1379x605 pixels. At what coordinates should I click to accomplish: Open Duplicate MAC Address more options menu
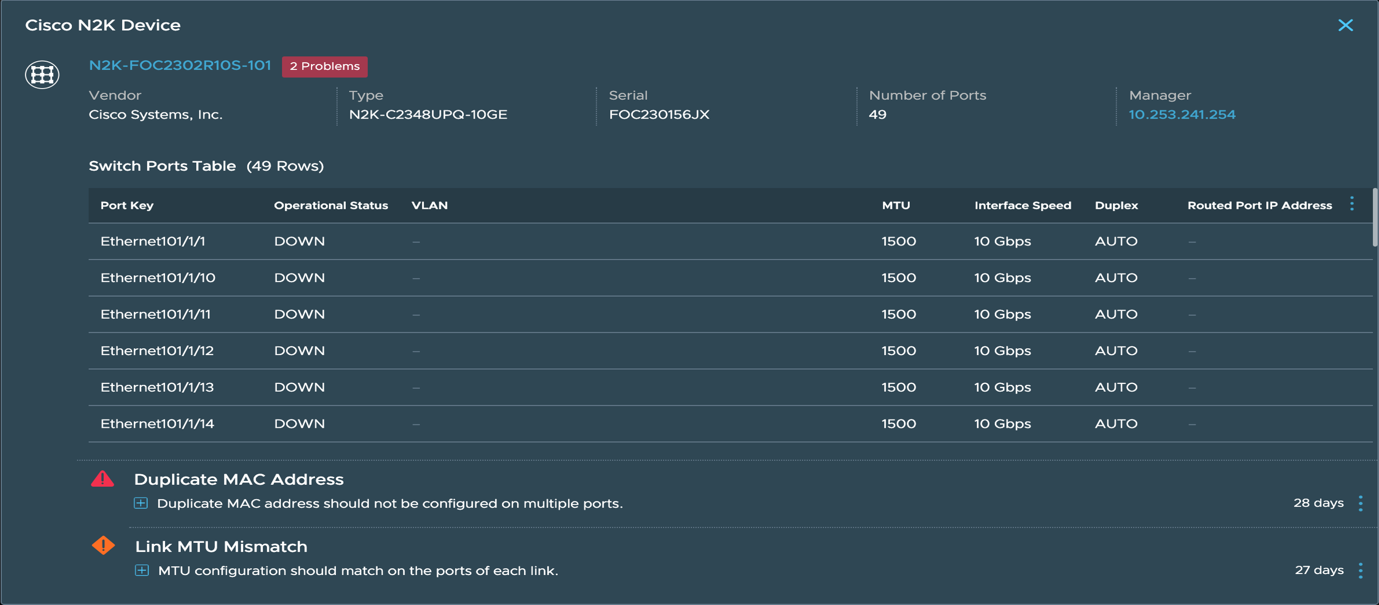click(1360, 503)
